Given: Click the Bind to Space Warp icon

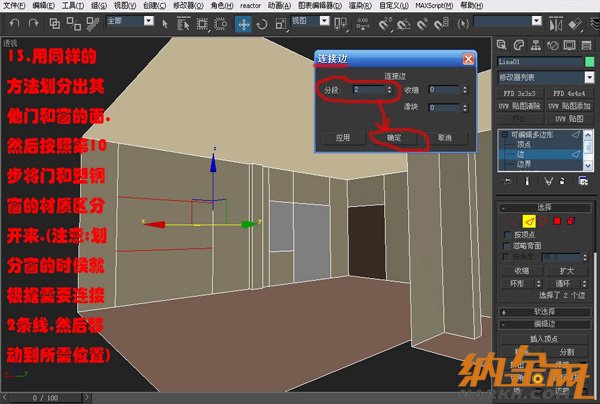Looking at the screenshot, I should (x=92, y=24).
